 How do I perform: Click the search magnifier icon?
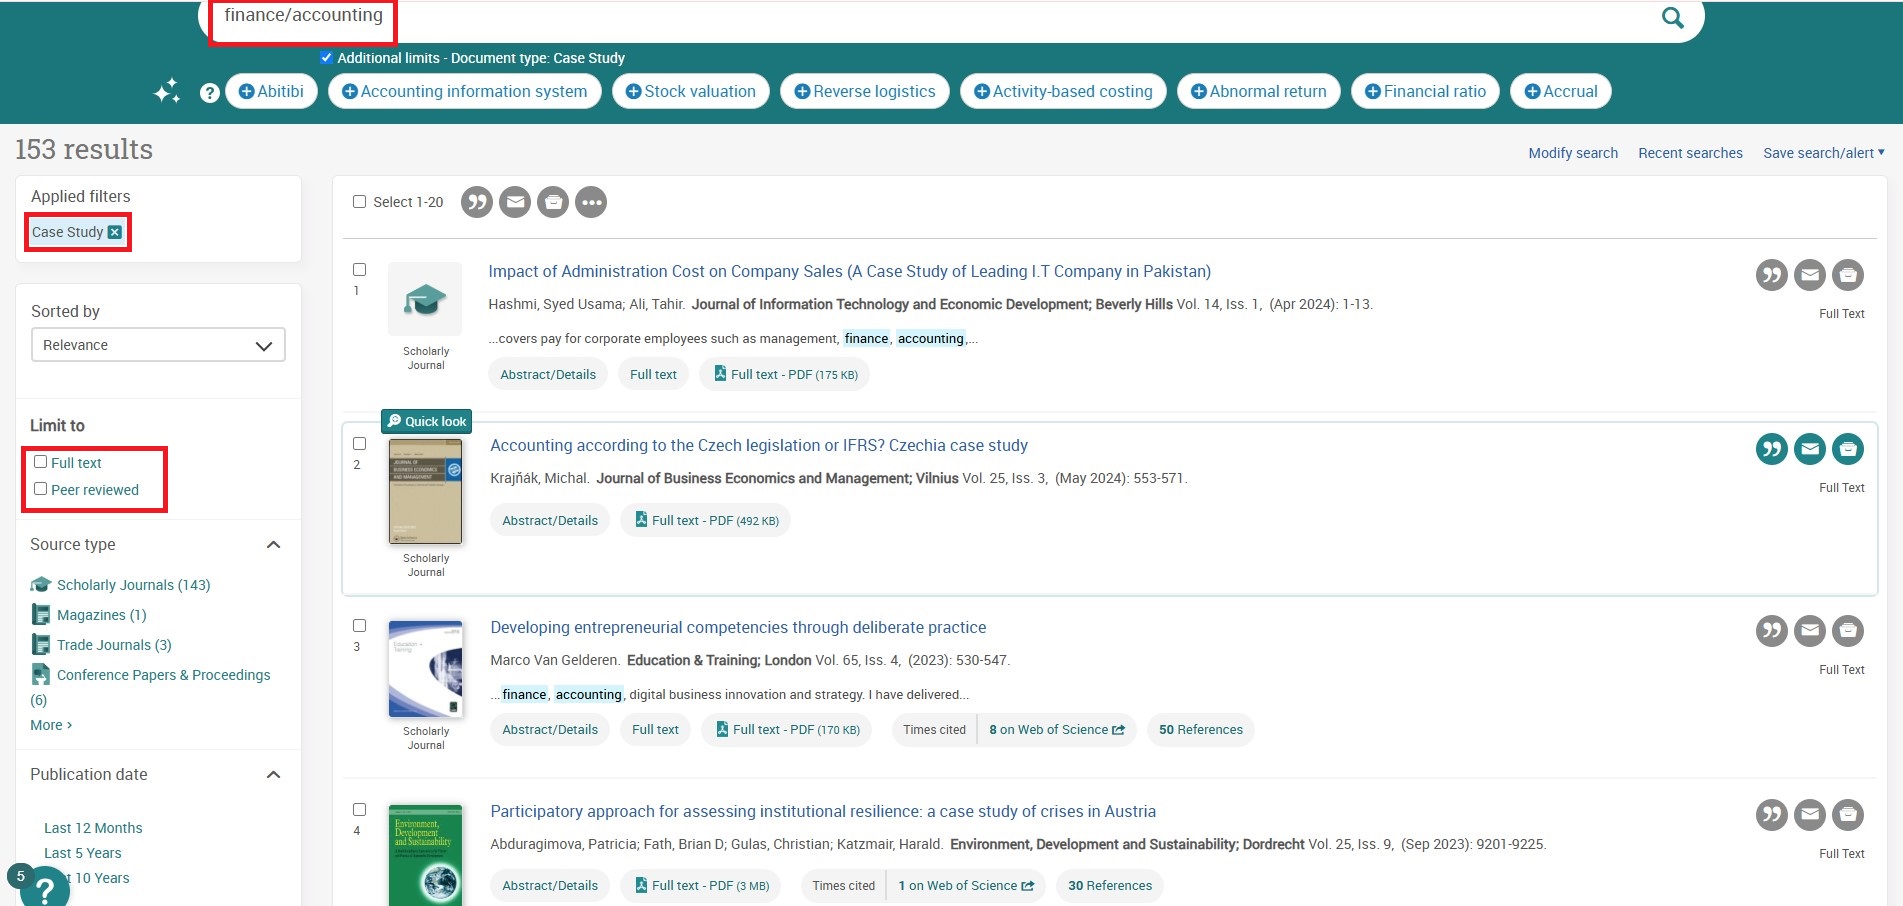(x=1672, y=18)
